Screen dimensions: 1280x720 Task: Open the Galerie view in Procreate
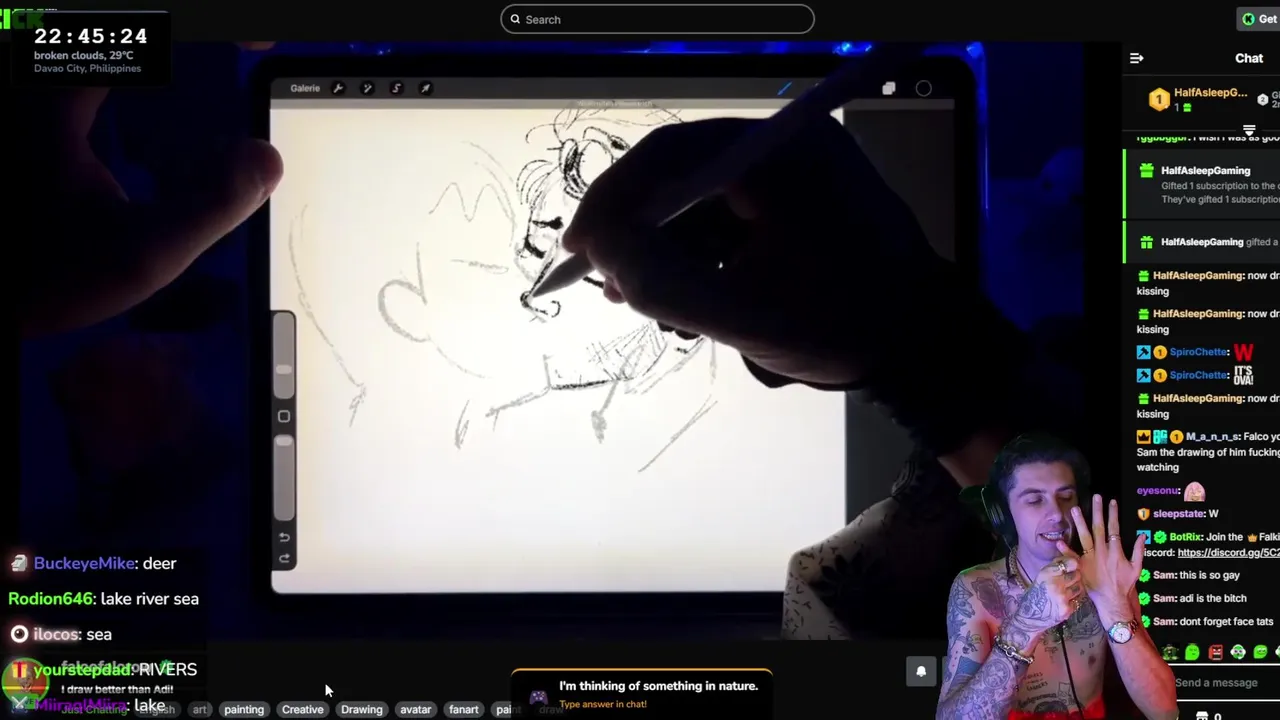click(x=305, y=88)
